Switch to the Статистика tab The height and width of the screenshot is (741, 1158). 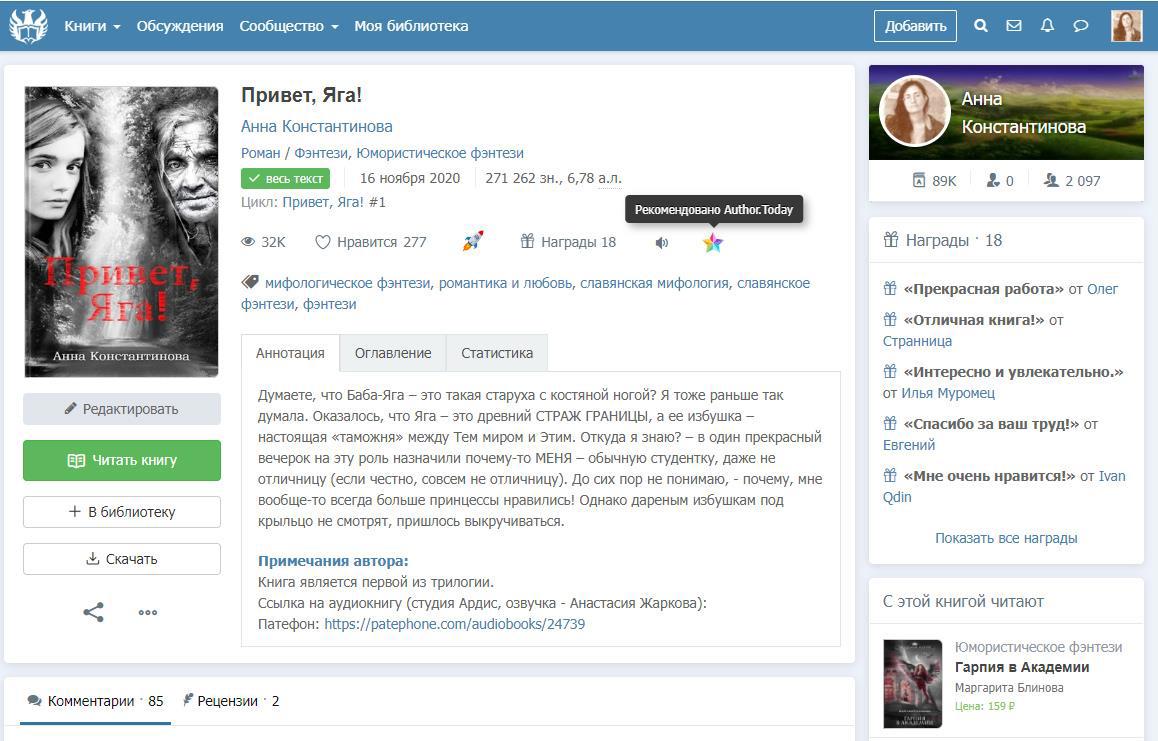pyautogui.click(x=497, y=353)
